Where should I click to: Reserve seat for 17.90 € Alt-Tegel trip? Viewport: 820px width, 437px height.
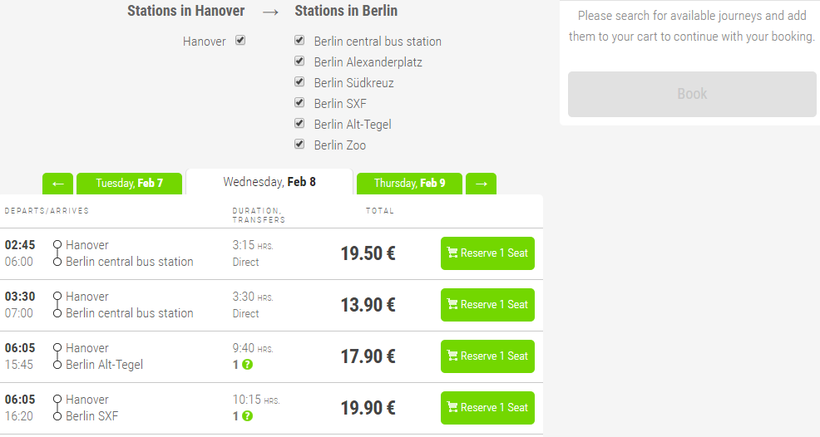click(487, 356)
